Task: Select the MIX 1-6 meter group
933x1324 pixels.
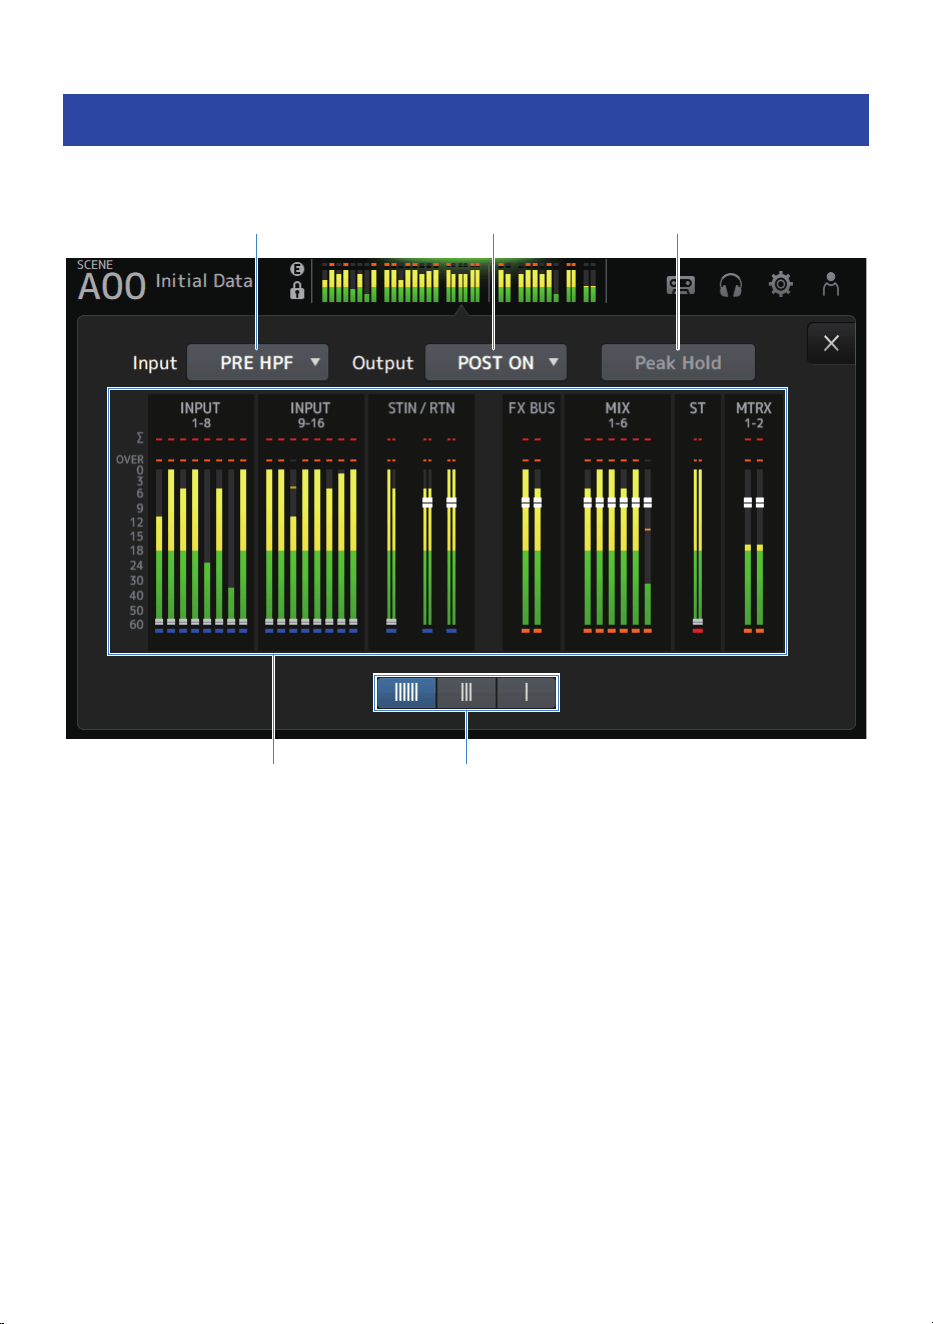Action: pos(618,521)
